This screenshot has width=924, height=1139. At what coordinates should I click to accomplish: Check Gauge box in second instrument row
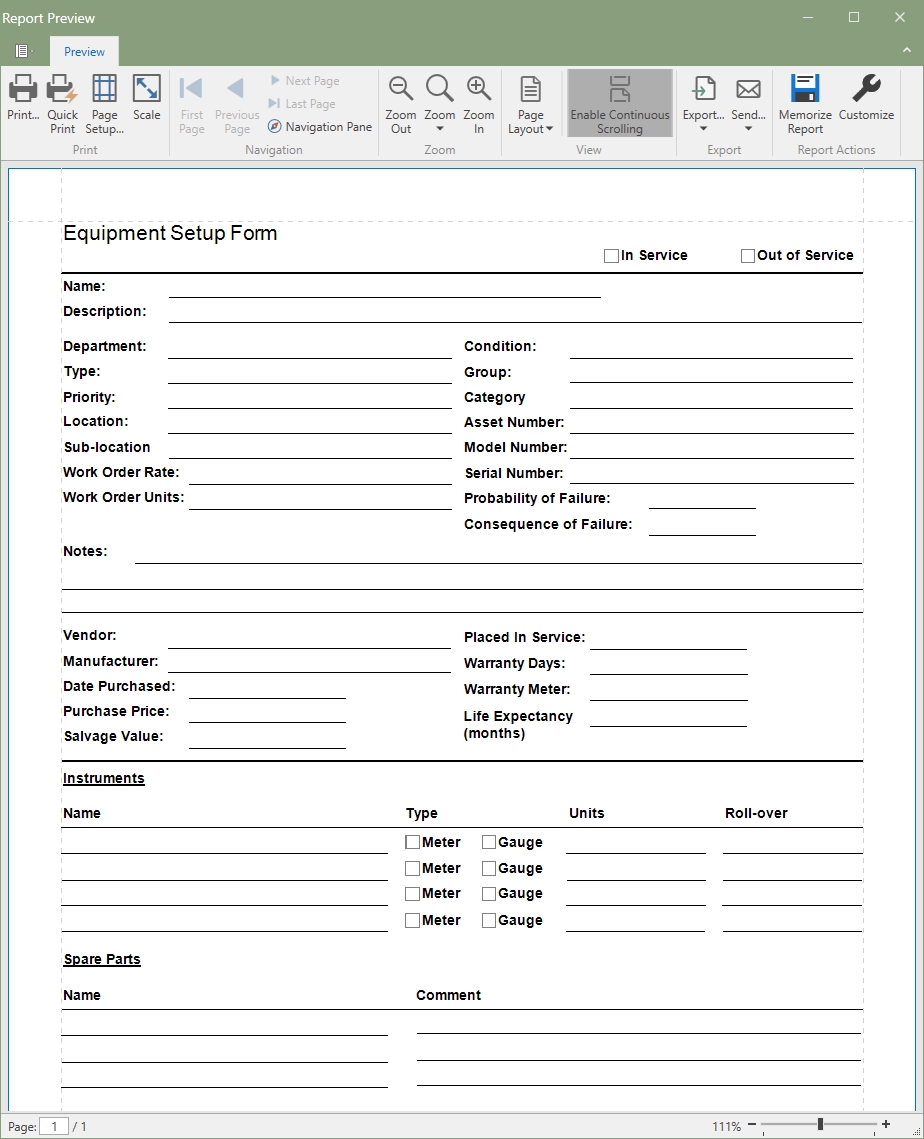[489, 868]
